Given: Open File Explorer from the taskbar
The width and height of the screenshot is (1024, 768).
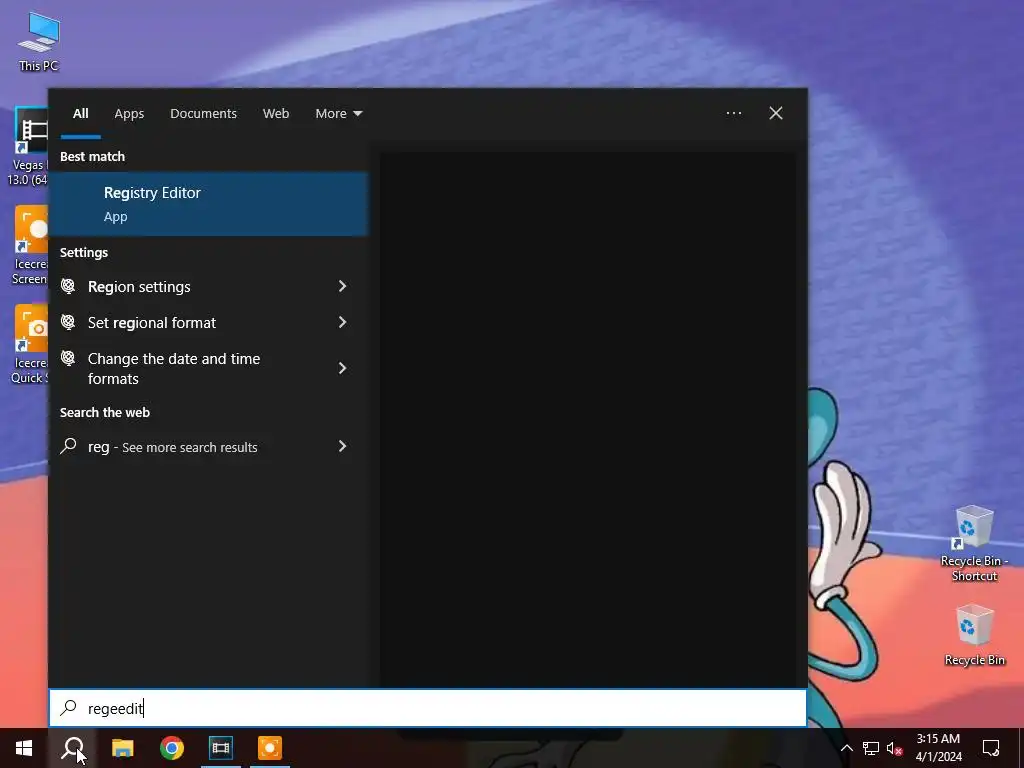Looking at the screenshot, I should tap(123, 748).
